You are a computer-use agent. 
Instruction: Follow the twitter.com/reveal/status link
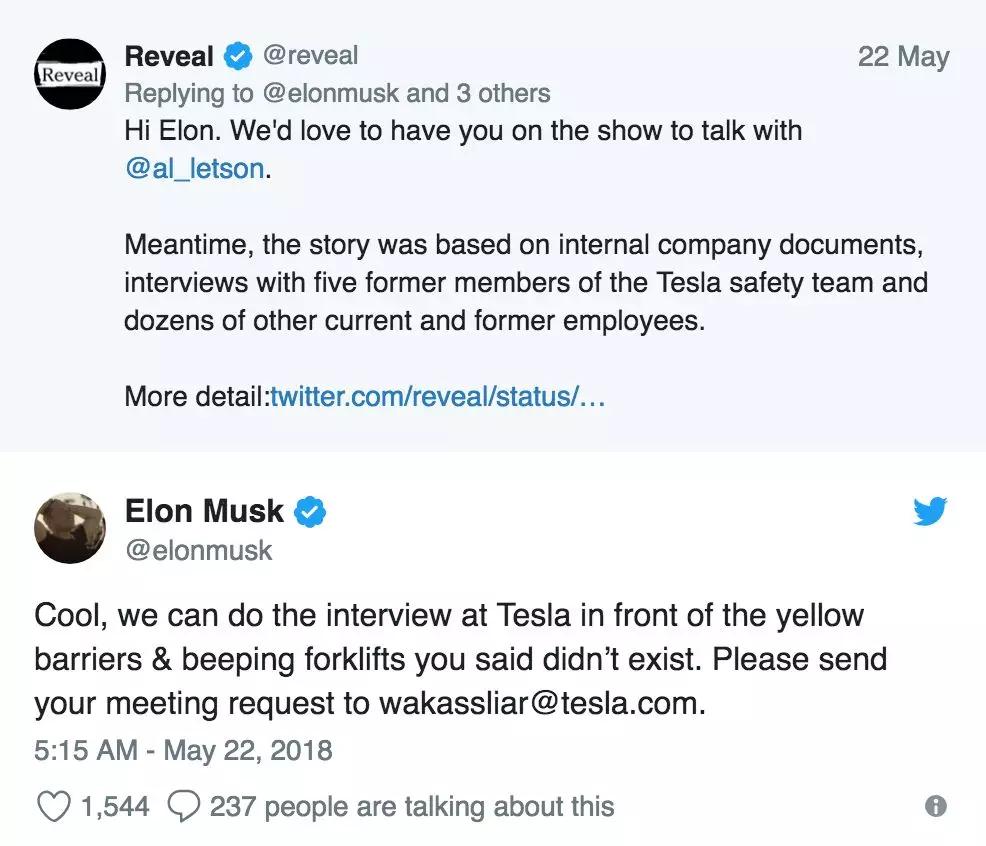click(x=438, y=396)
